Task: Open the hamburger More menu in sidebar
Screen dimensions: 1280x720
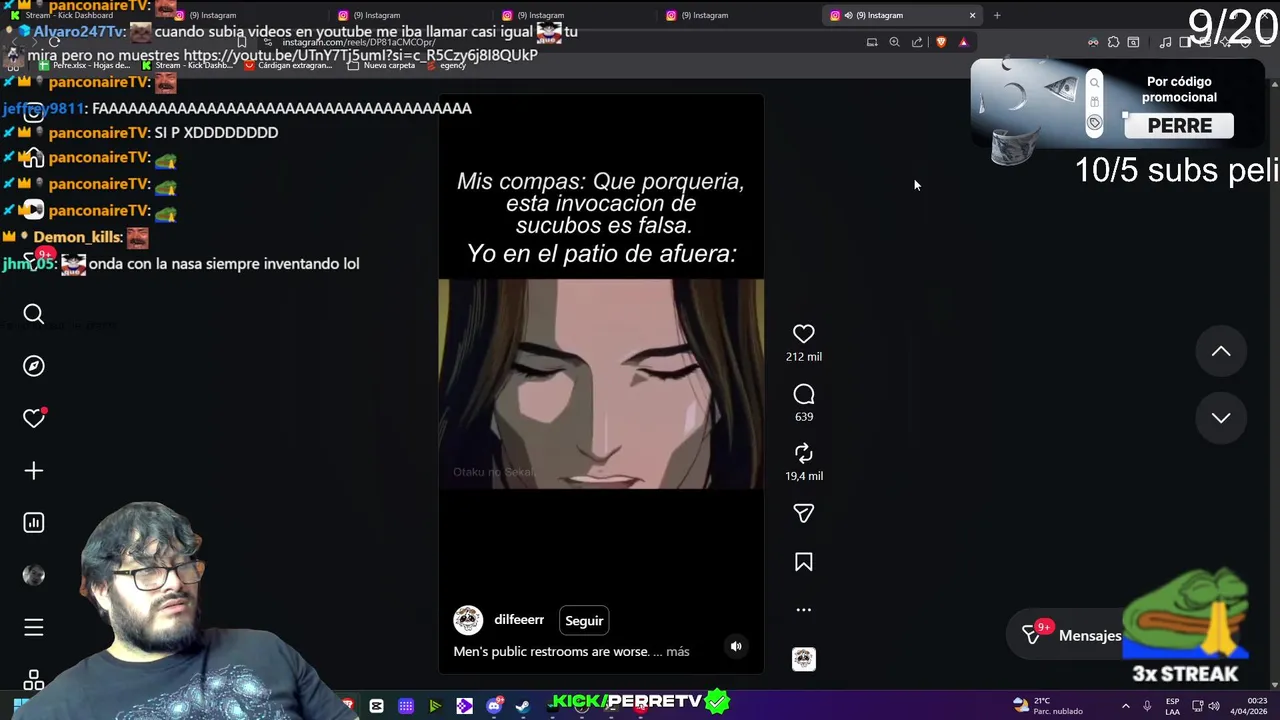Action: pyautogui.click(x=33, y=627)
